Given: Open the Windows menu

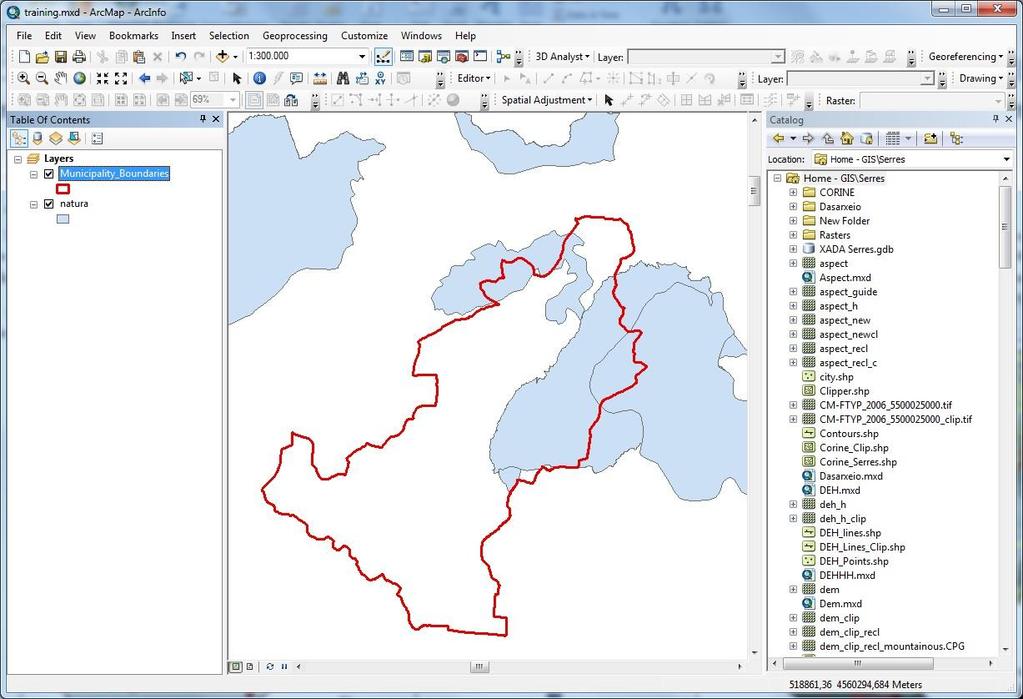Looking at the screenshot, I should (x=421, y=36).
